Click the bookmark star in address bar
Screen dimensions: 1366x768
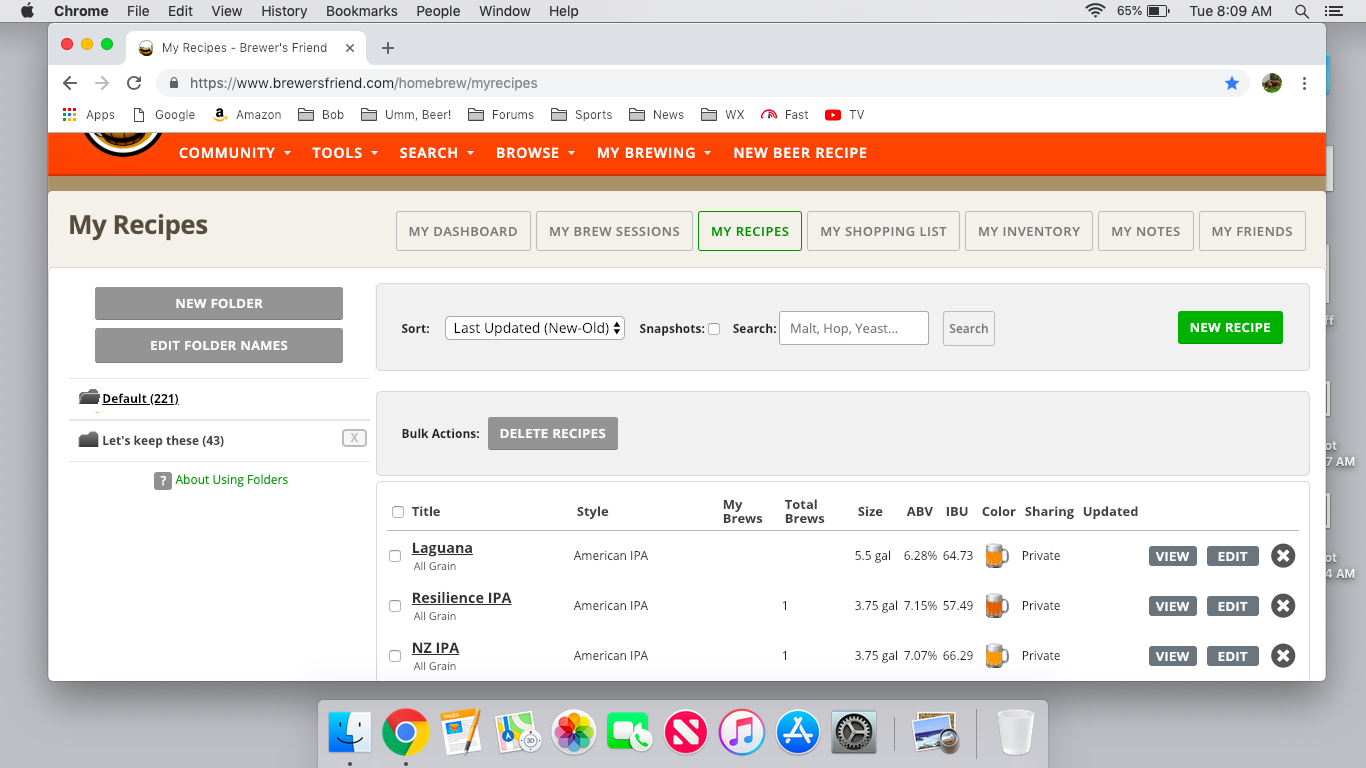click(1232, 83)
